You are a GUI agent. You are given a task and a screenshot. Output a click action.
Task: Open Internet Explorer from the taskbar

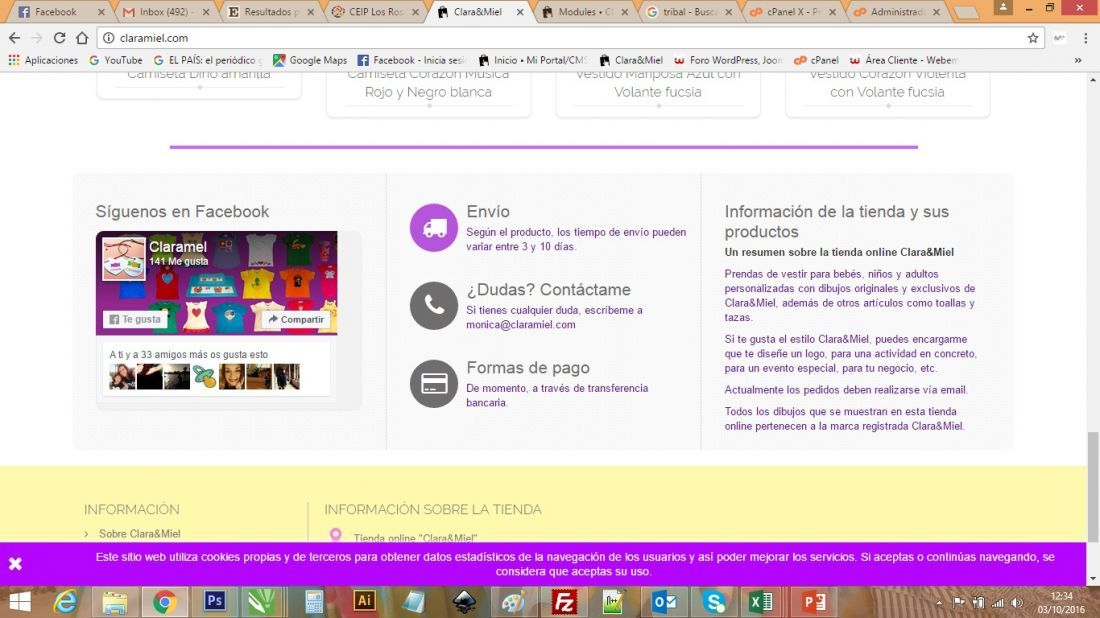click(65, 602)
